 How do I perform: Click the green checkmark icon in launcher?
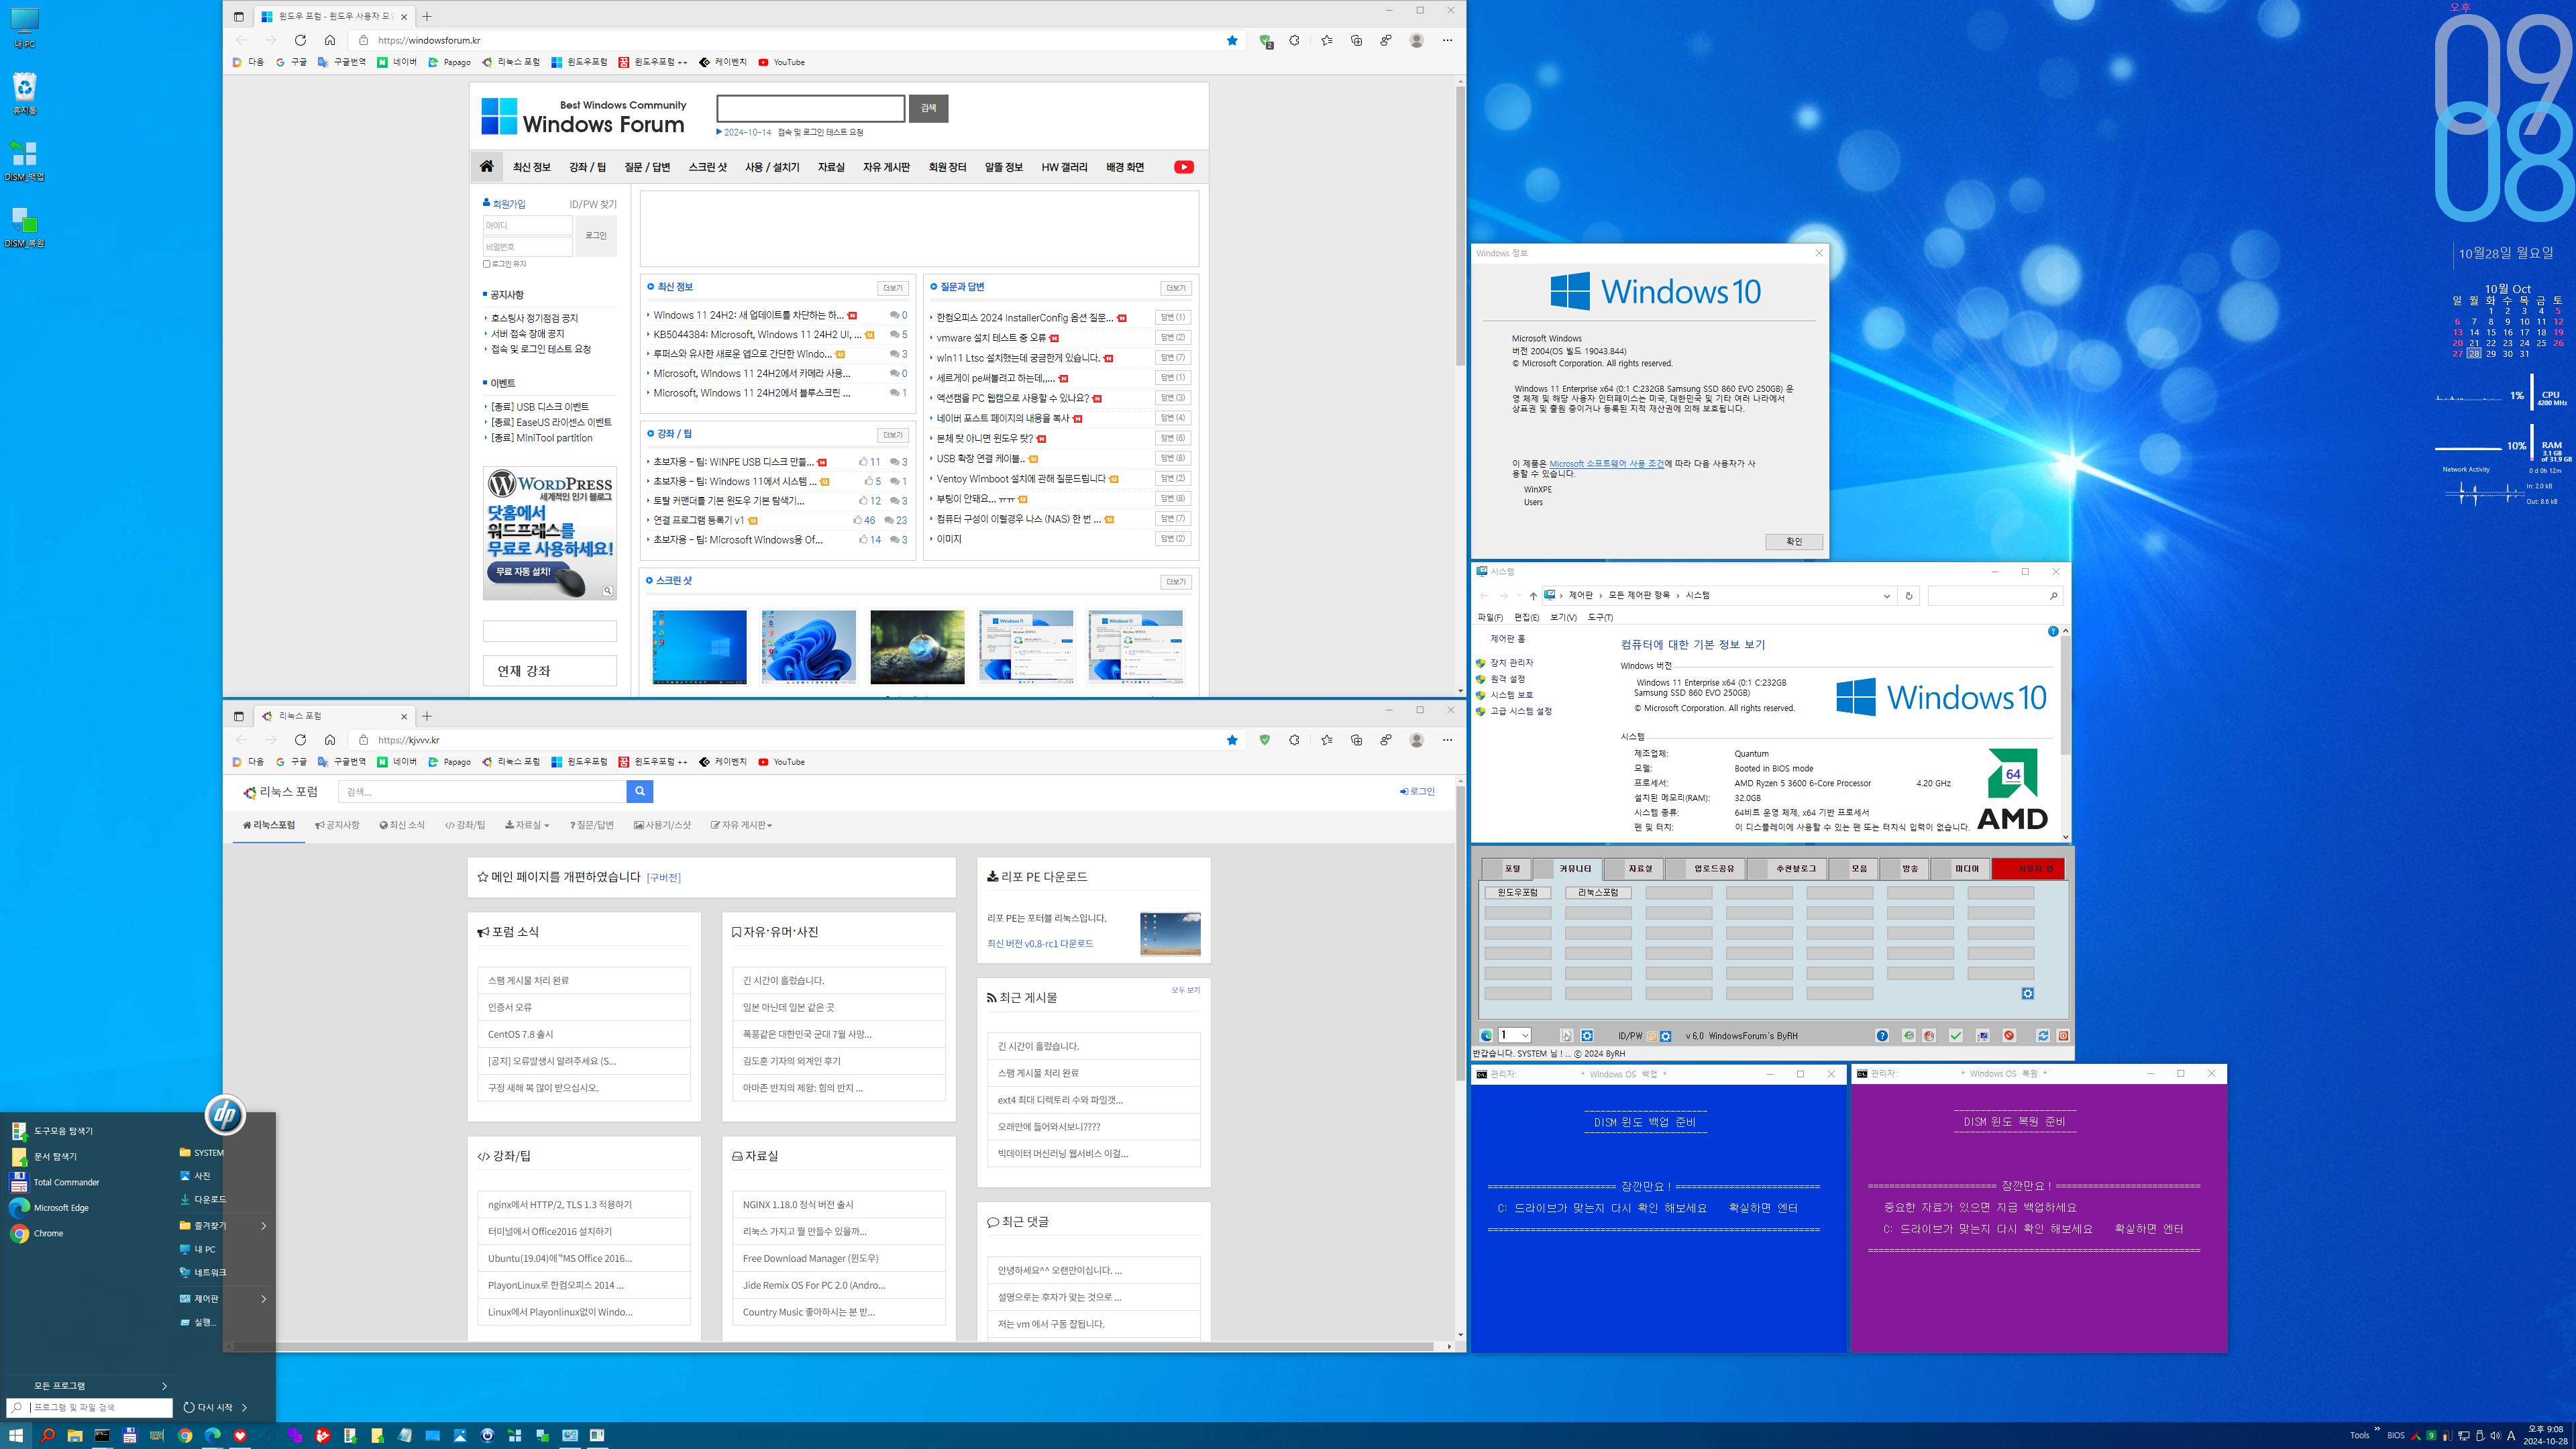coord(1956,1036)
